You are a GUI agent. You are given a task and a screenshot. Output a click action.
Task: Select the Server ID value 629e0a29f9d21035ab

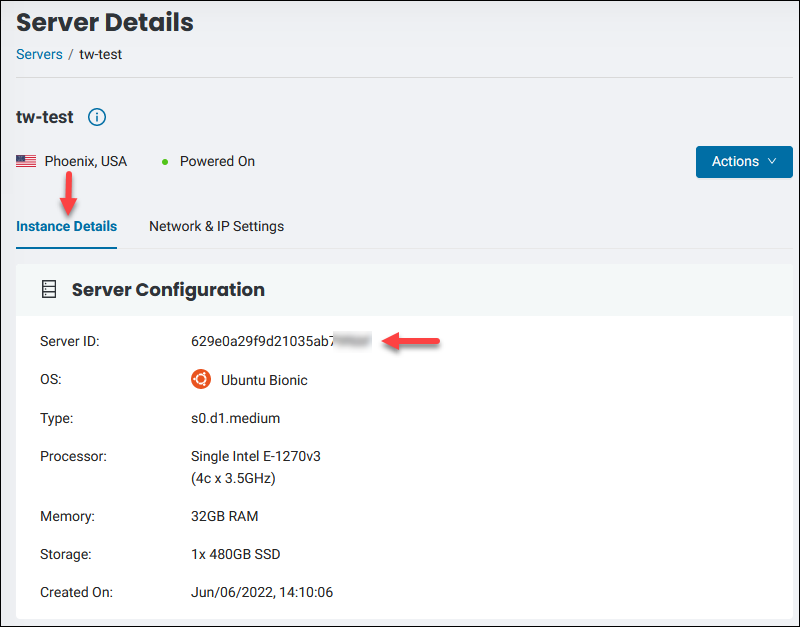[262, 341]
